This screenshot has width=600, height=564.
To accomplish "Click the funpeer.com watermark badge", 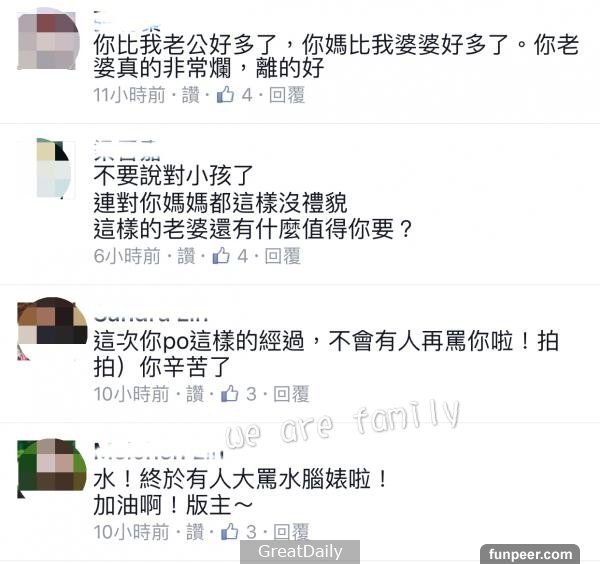I will pyautogui.click(x=530, y=554).
